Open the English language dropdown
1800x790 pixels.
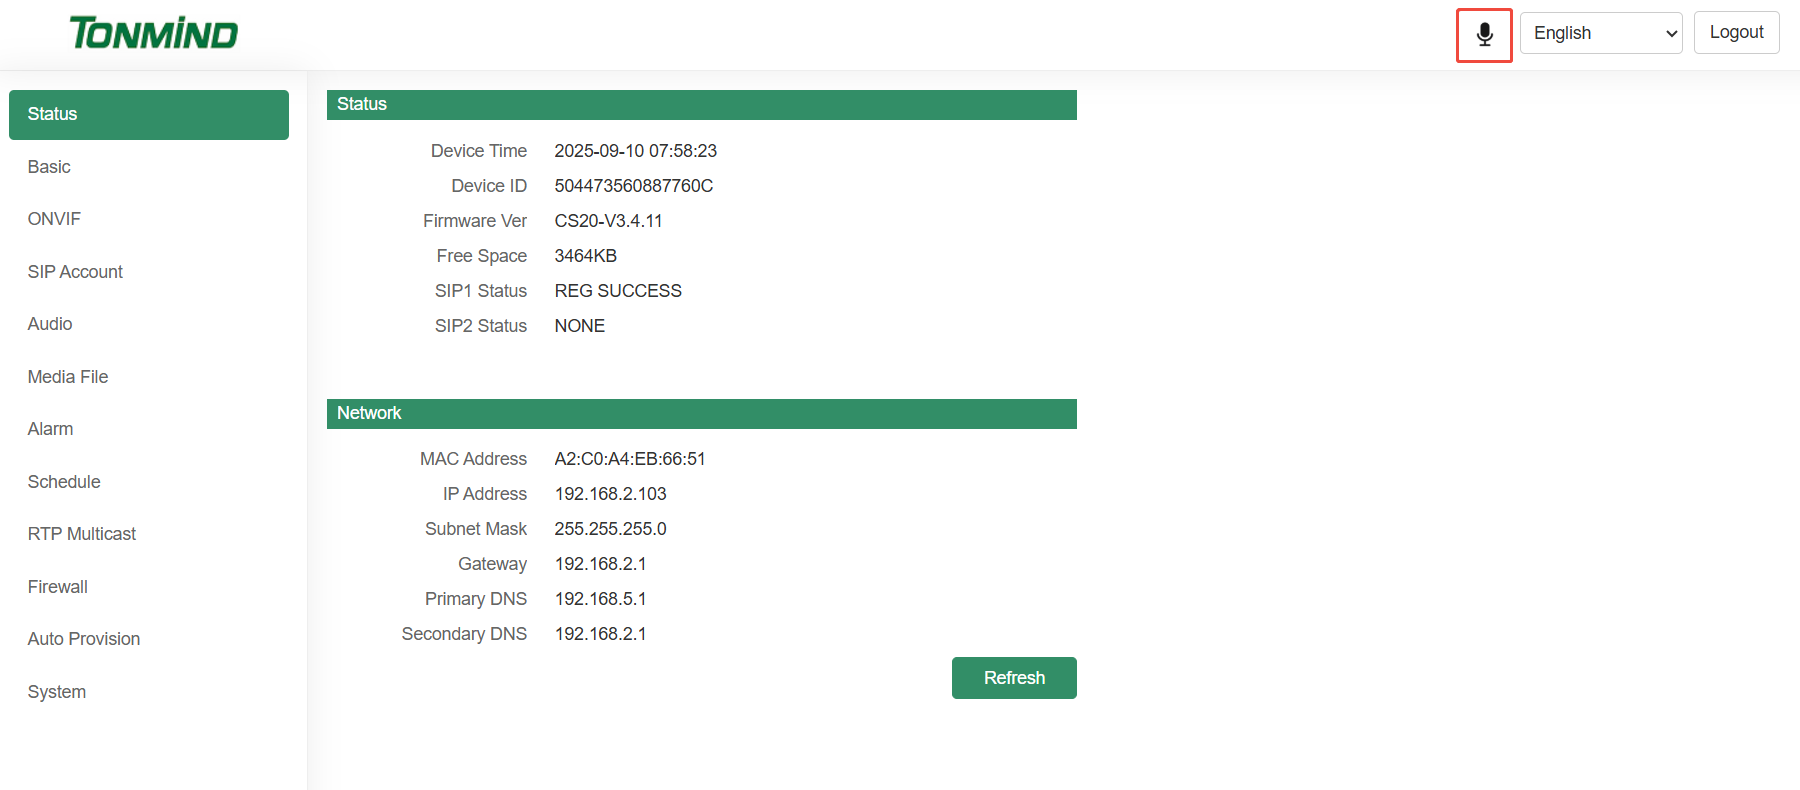pyautogui.click(x=1600, y=33)
